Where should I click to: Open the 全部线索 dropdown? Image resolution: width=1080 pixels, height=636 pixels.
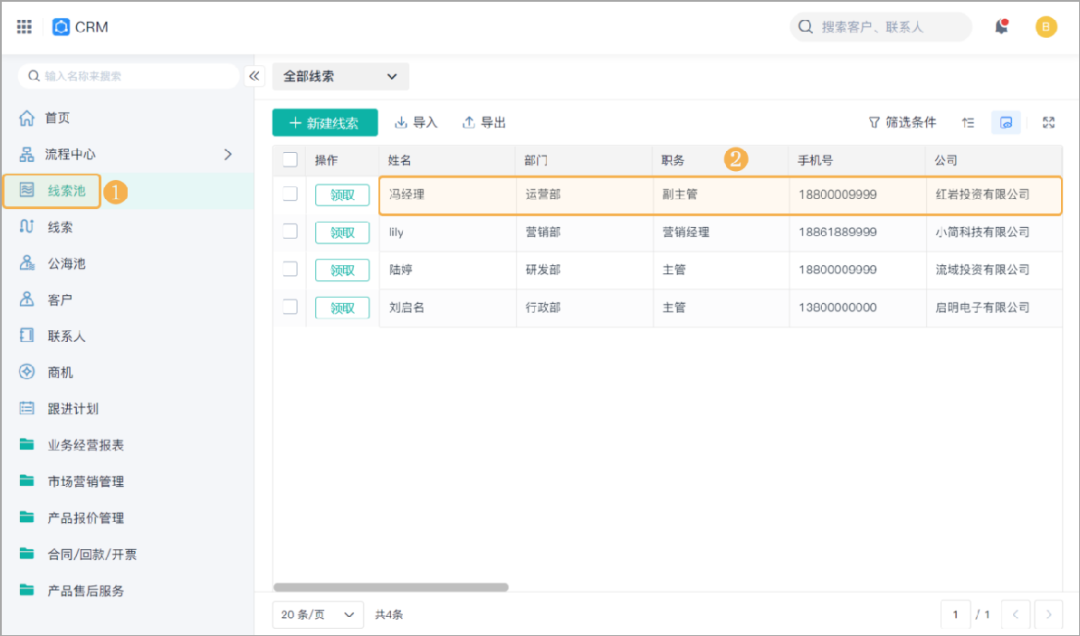coord(340,76)
